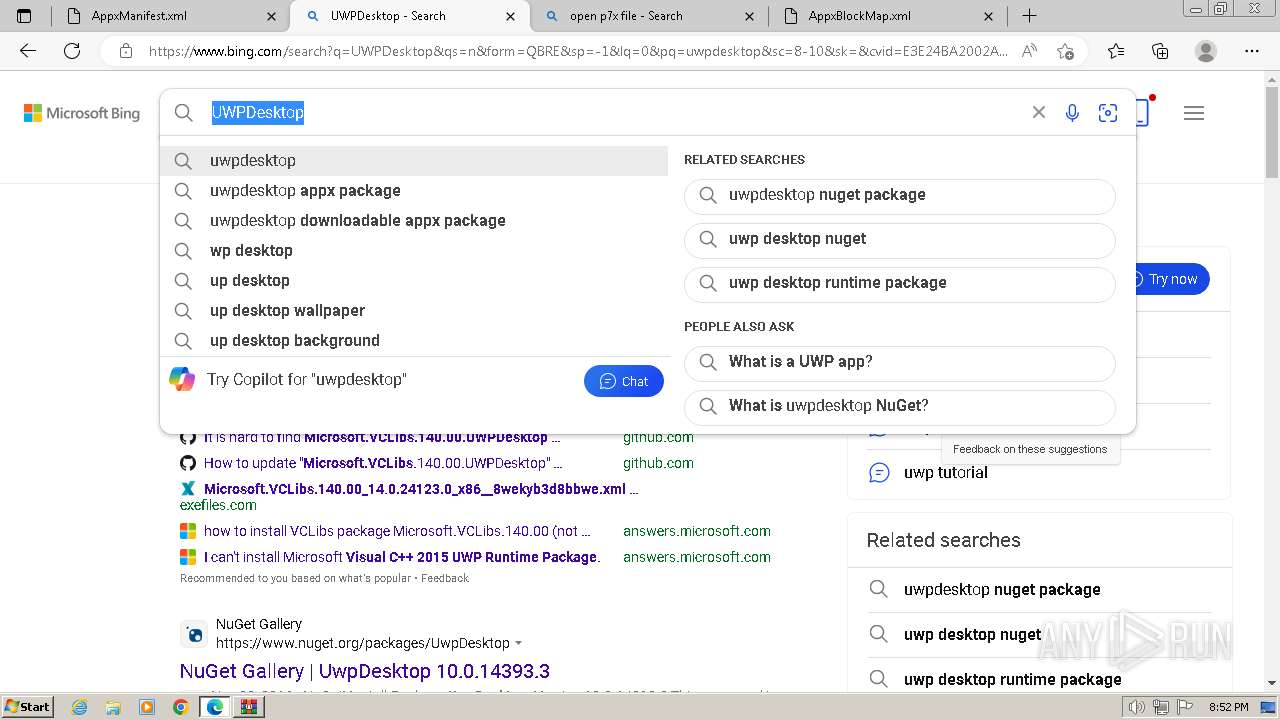This screenshot has height=720, width=1280.
Task: Select suggestion up desktop background
Action: [414, 340]
